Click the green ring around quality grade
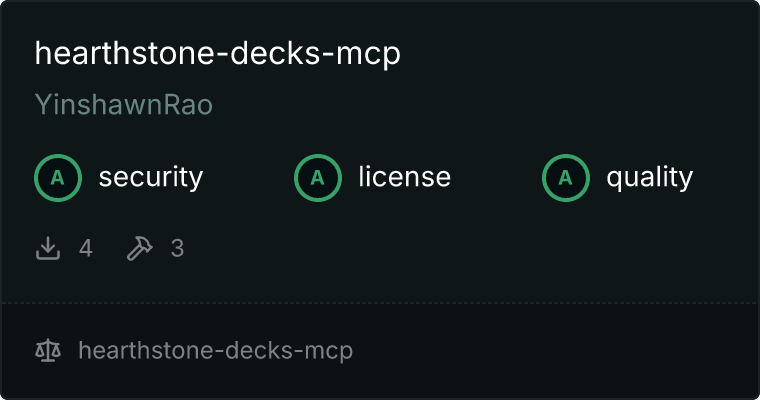 click(566, 156)
